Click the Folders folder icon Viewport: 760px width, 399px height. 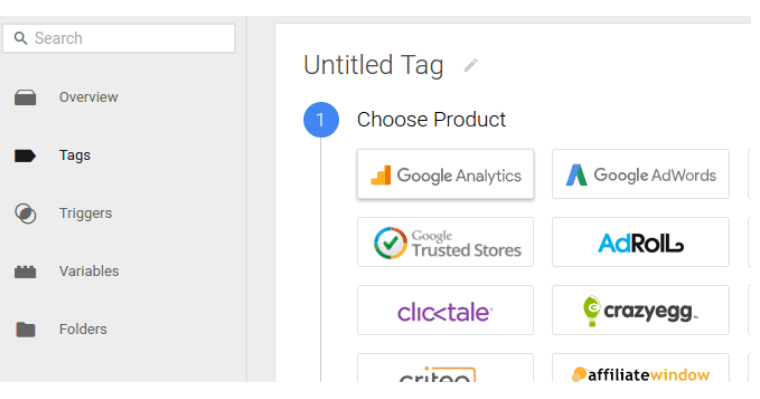[25, 329]
